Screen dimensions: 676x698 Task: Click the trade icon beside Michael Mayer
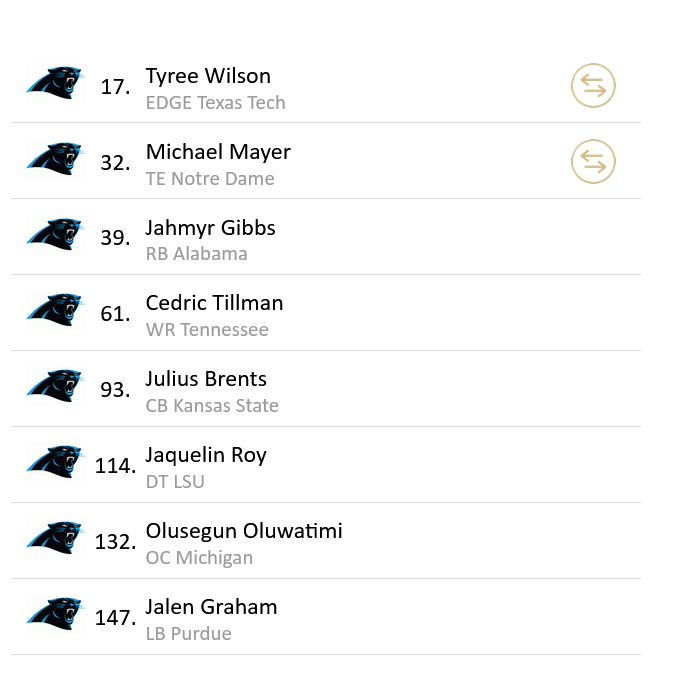(x=593, y=162)
